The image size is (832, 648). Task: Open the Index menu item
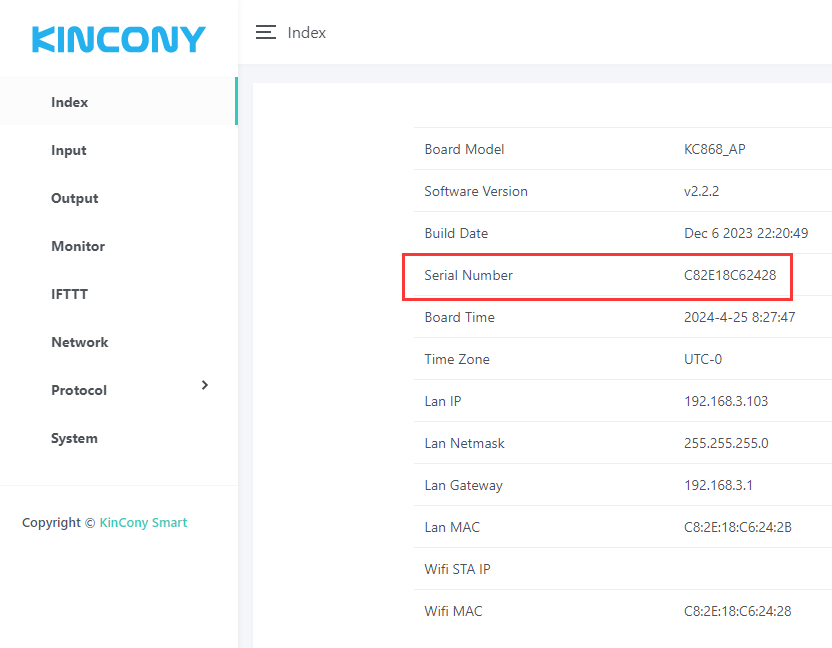[70, 102]
